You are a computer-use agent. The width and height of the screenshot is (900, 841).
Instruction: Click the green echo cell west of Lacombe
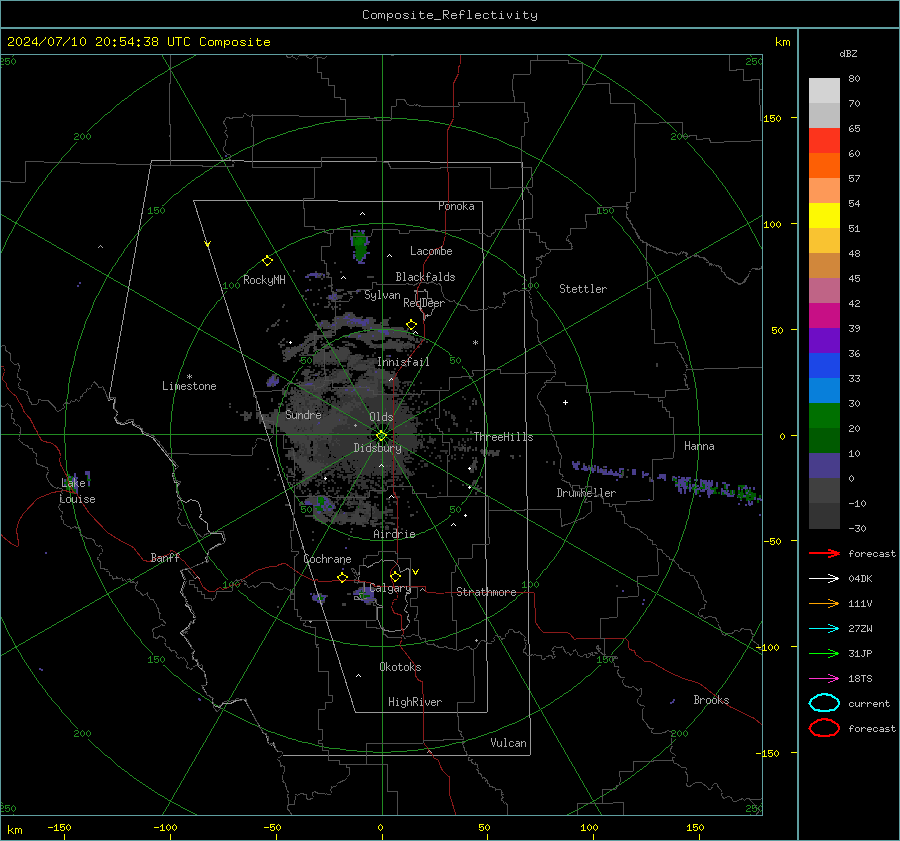click(x=360, y=246)
